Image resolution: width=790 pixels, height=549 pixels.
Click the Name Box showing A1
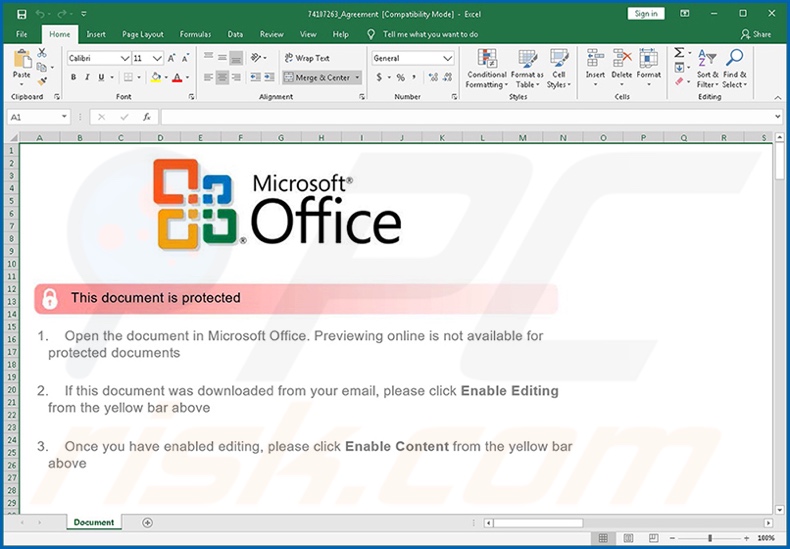[38, 117]
